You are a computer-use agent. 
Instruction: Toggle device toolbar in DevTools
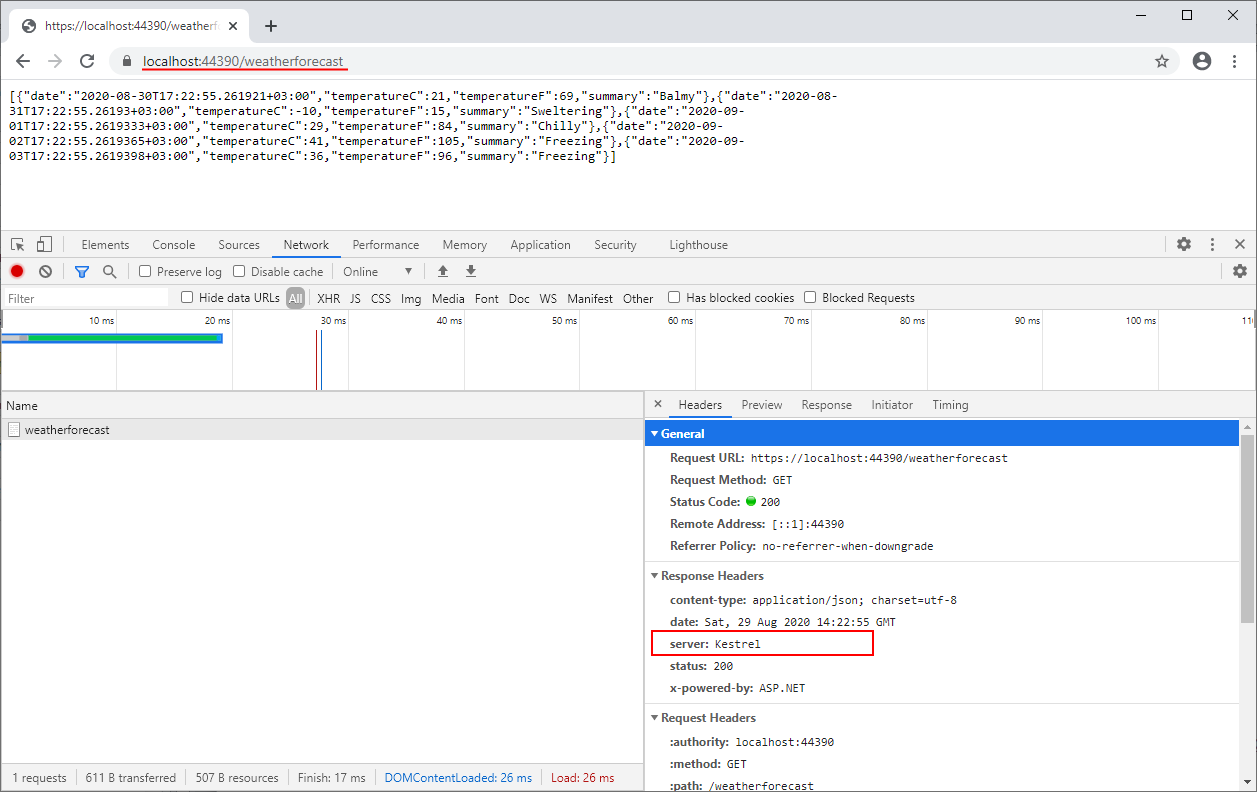(x=44, y=244)
